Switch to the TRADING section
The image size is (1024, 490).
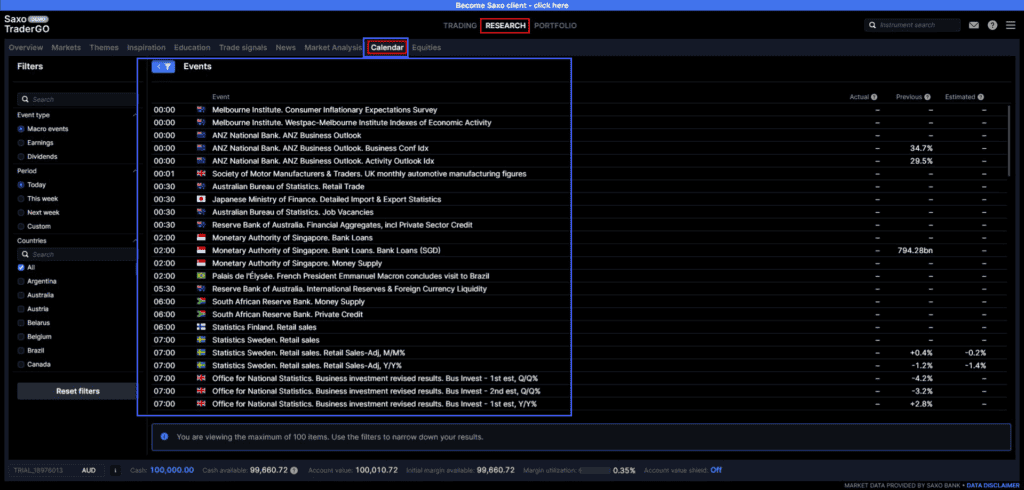tap(460, 25)
